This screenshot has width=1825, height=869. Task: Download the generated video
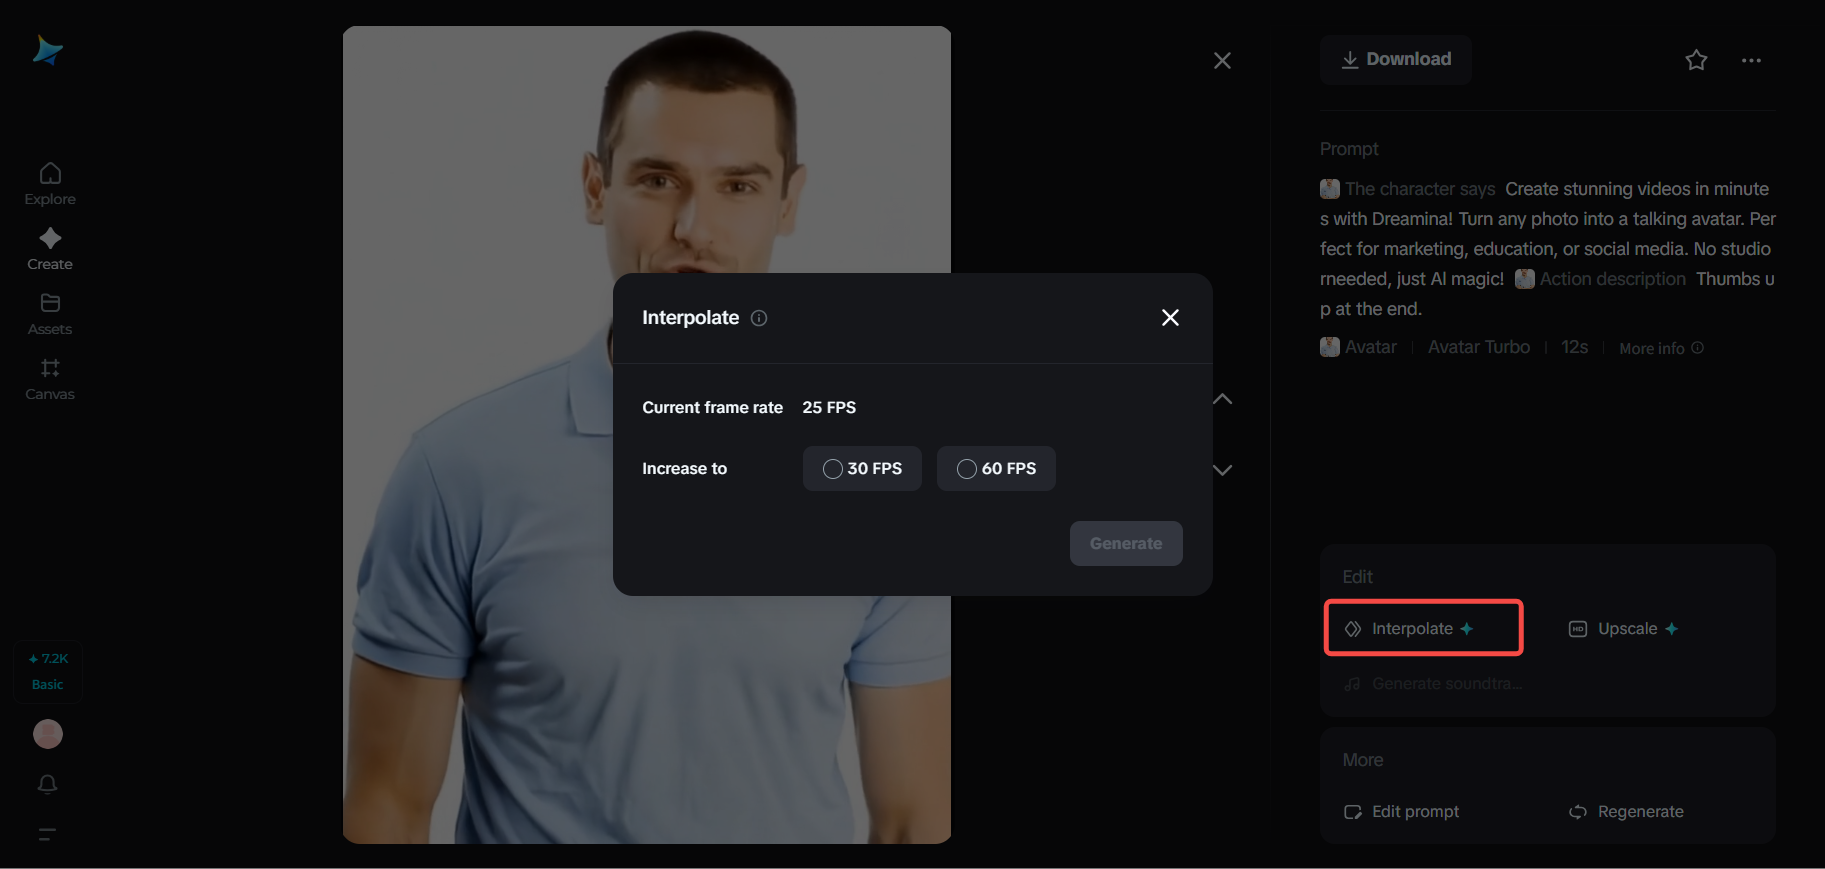[1396, 60]
